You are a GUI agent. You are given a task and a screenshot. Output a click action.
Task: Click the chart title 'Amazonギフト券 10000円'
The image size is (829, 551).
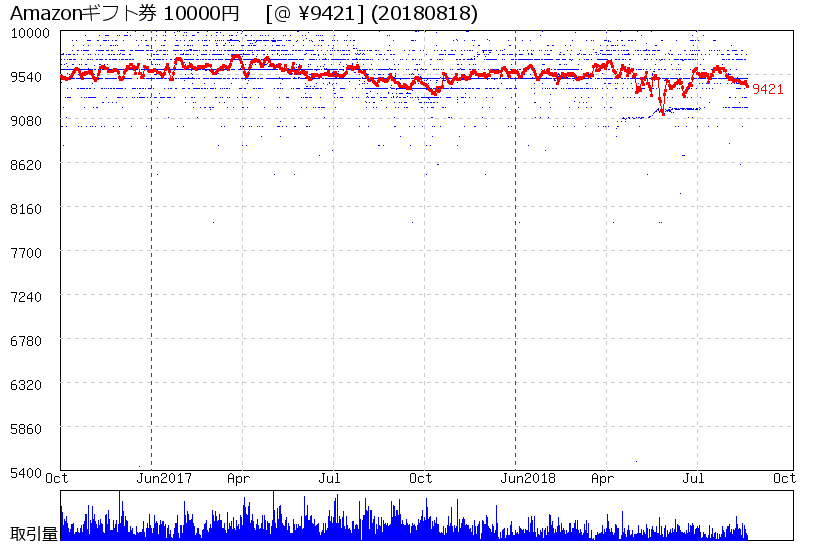coord(125,13)
